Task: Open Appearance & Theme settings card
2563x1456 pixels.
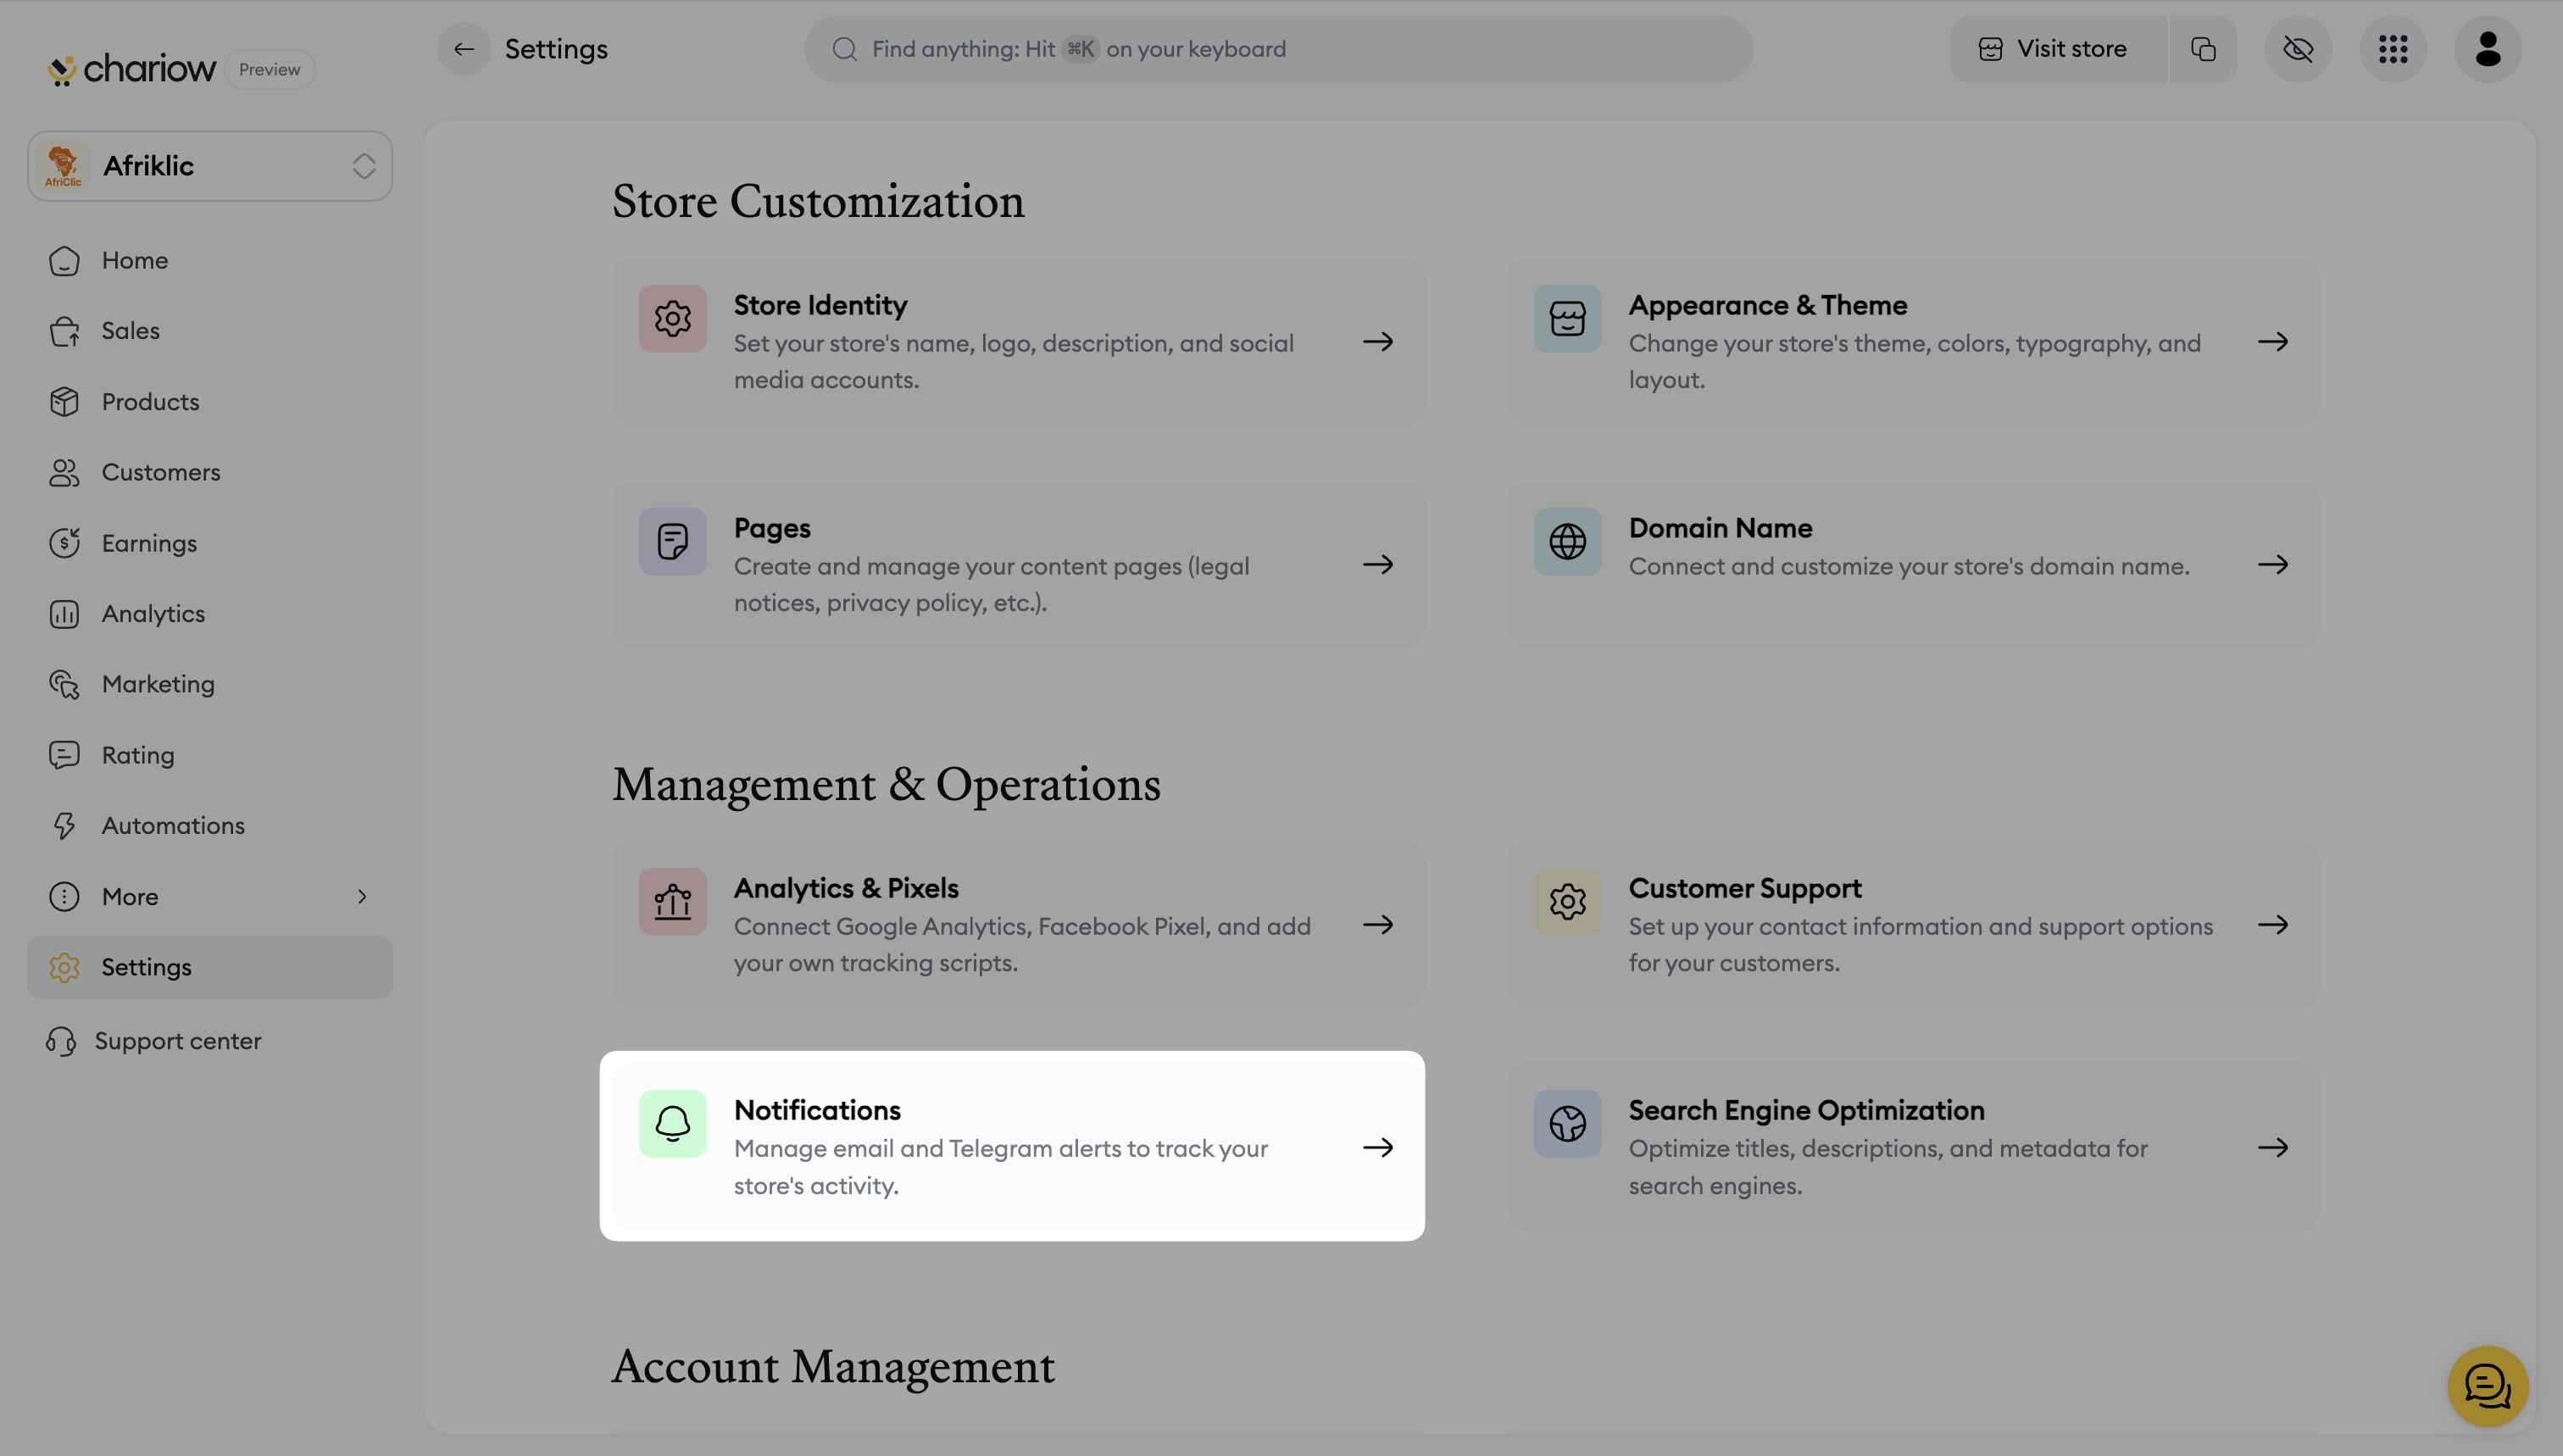Action: click(x=1912, y=342)
